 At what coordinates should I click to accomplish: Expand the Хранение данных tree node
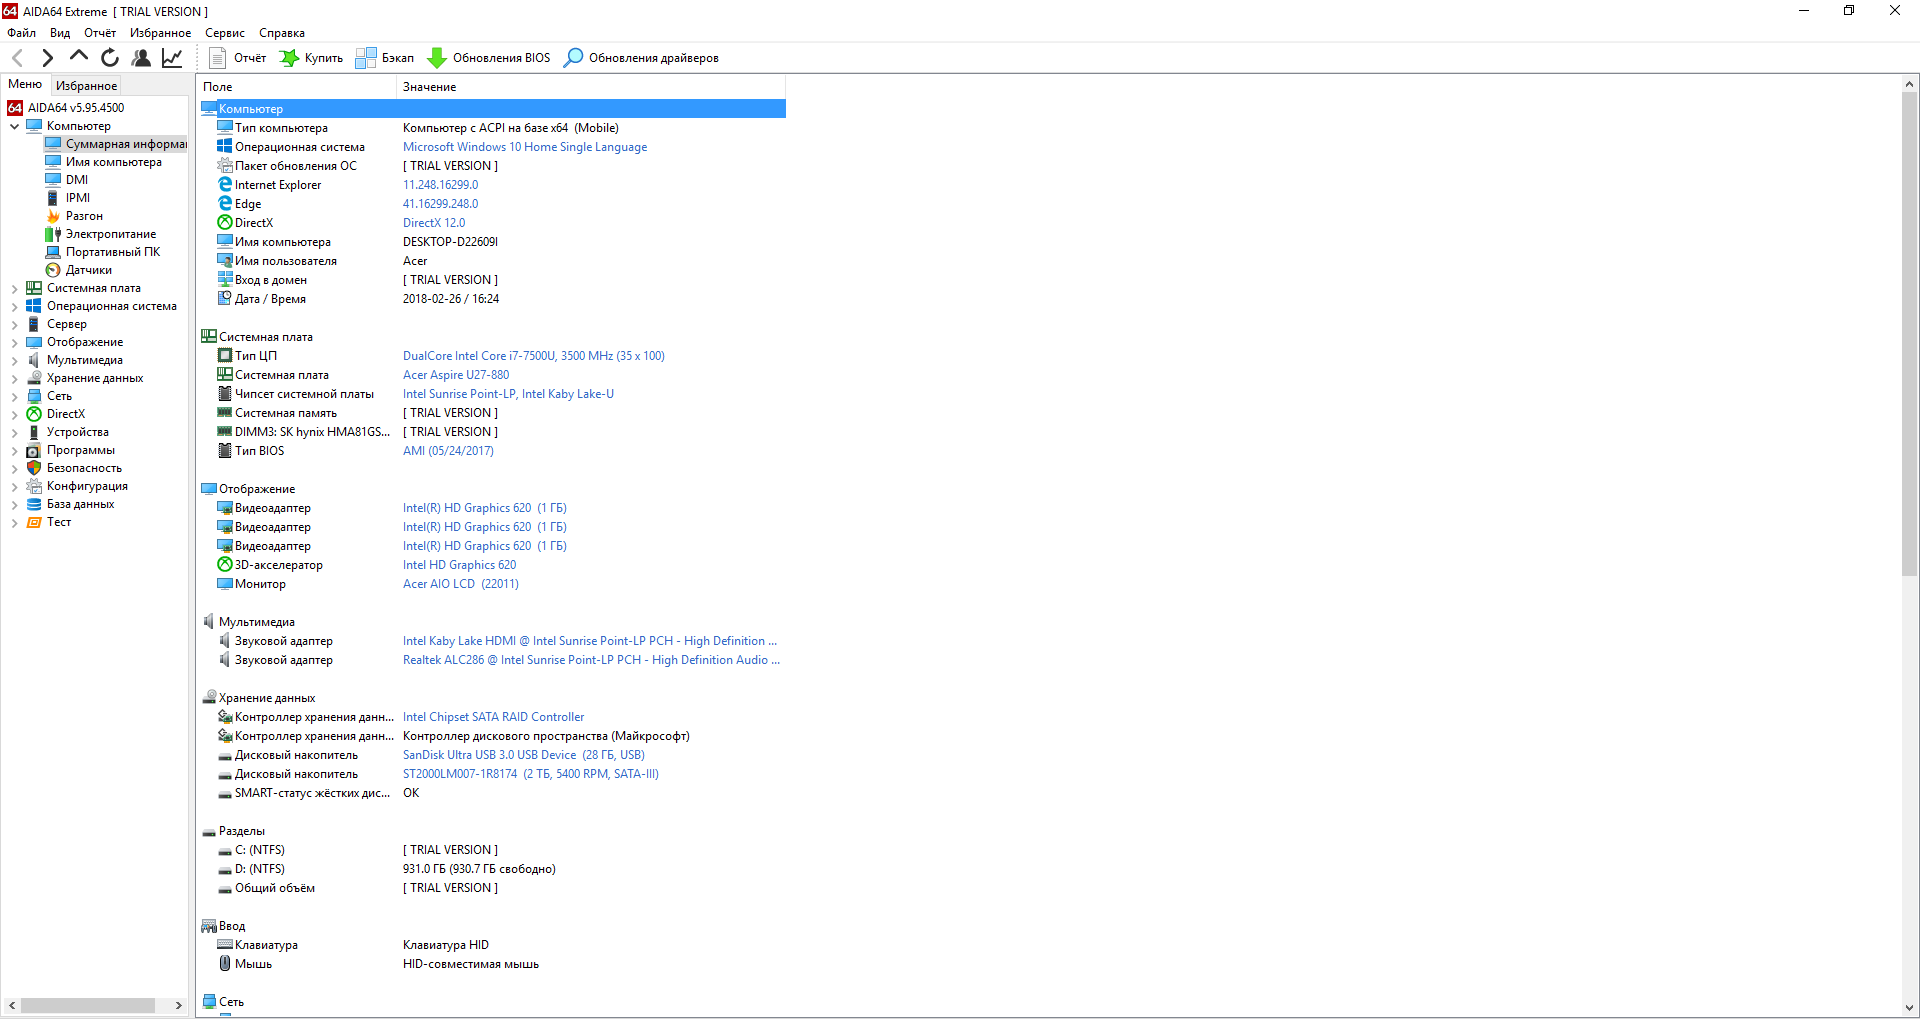click(15, 378)
